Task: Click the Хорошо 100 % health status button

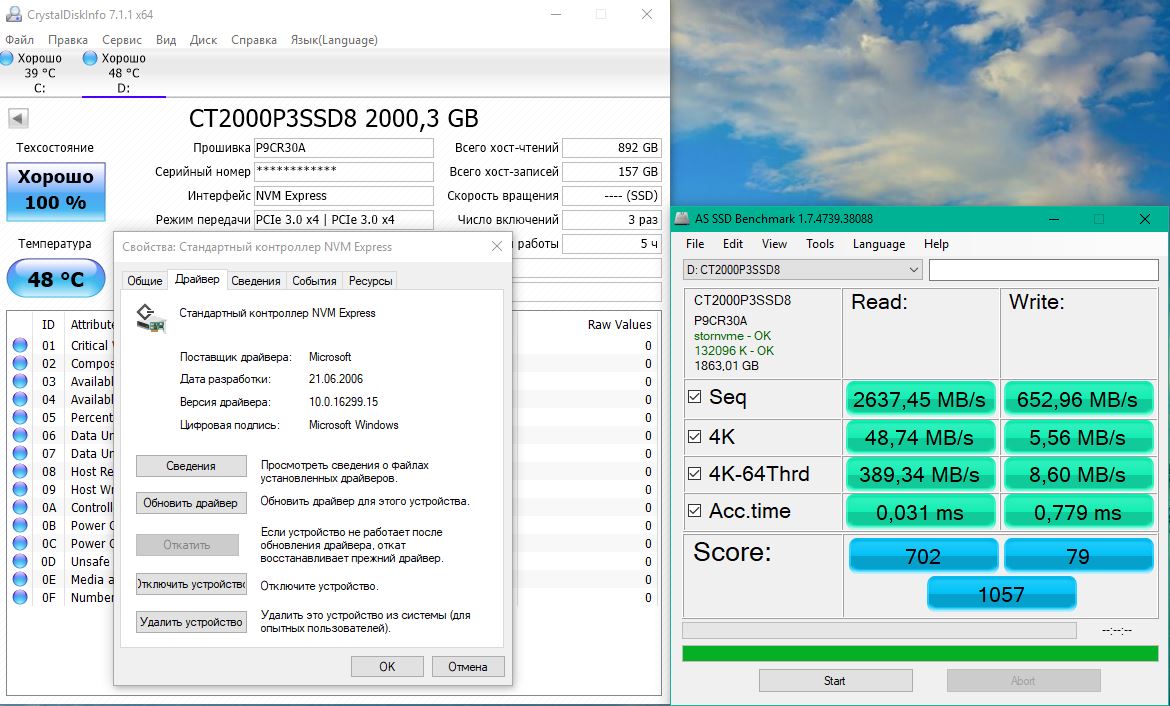Action: coord(56,192)
